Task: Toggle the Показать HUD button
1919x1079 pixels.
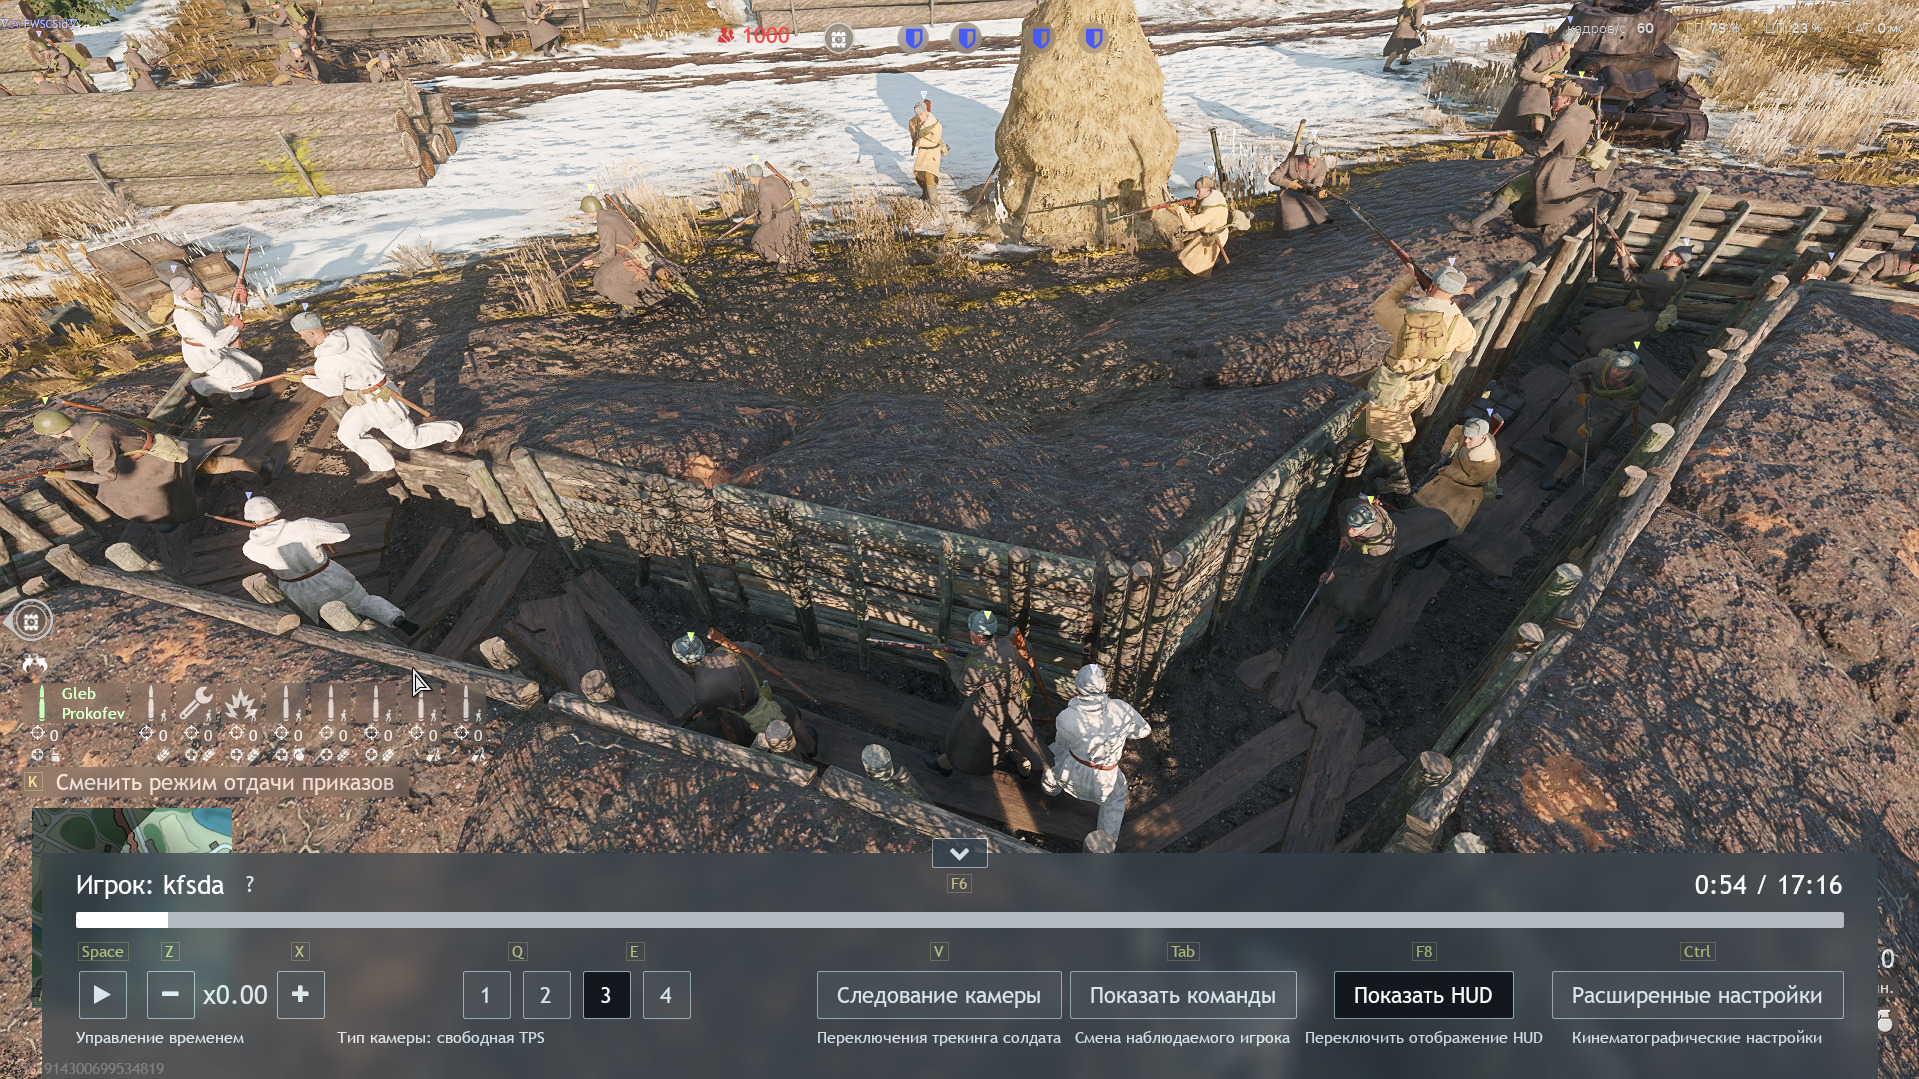Action: pos(1422,995)
